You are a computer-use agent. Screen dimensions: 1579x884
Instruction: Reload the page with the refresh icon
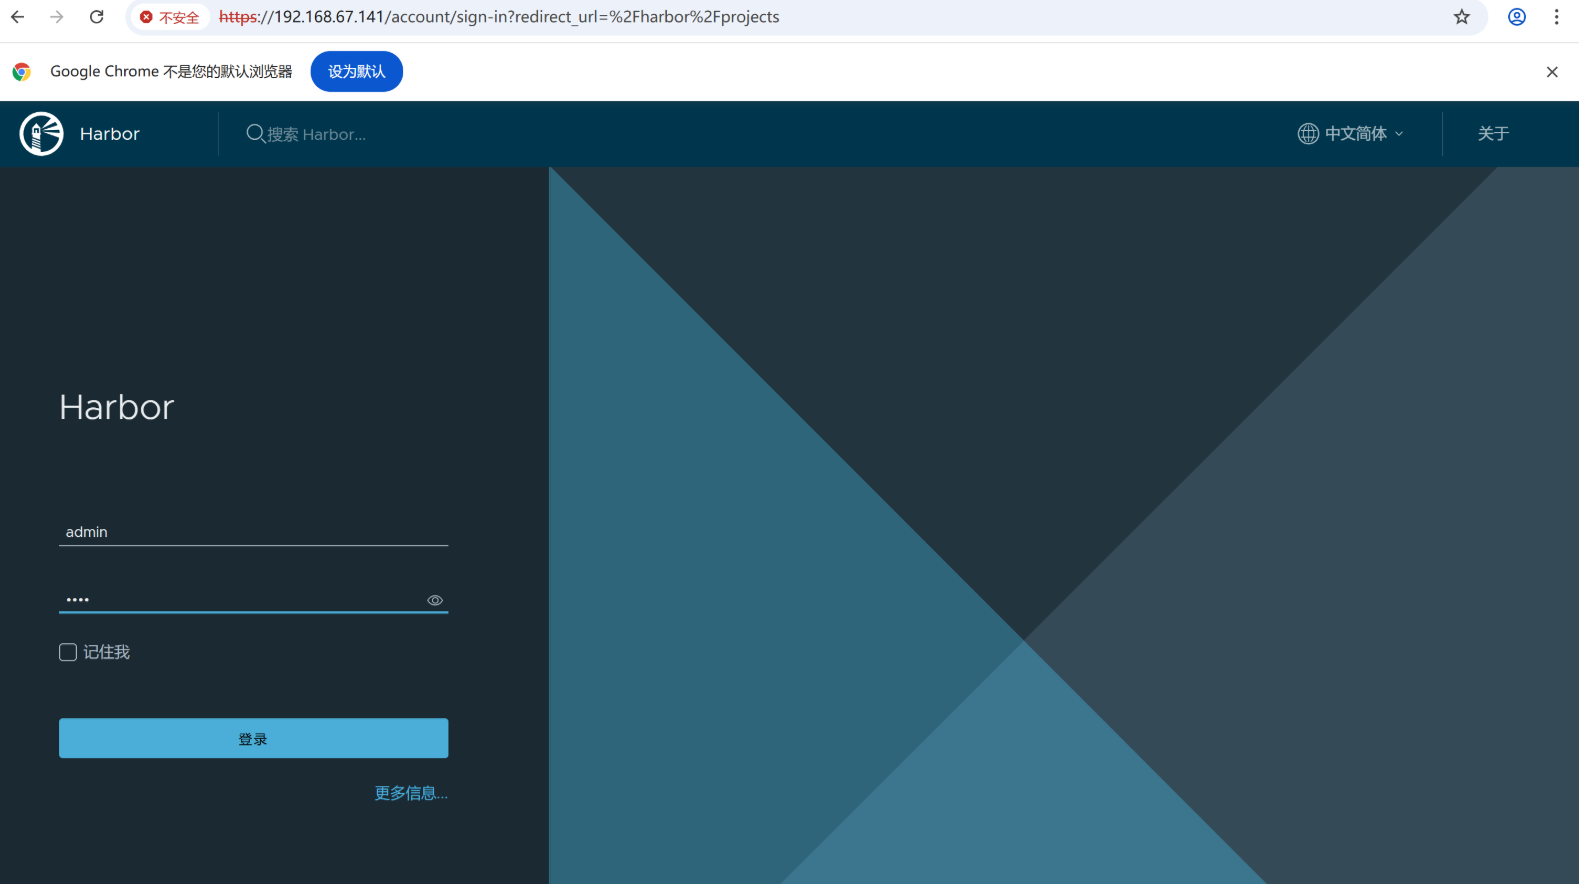[97, 17]
